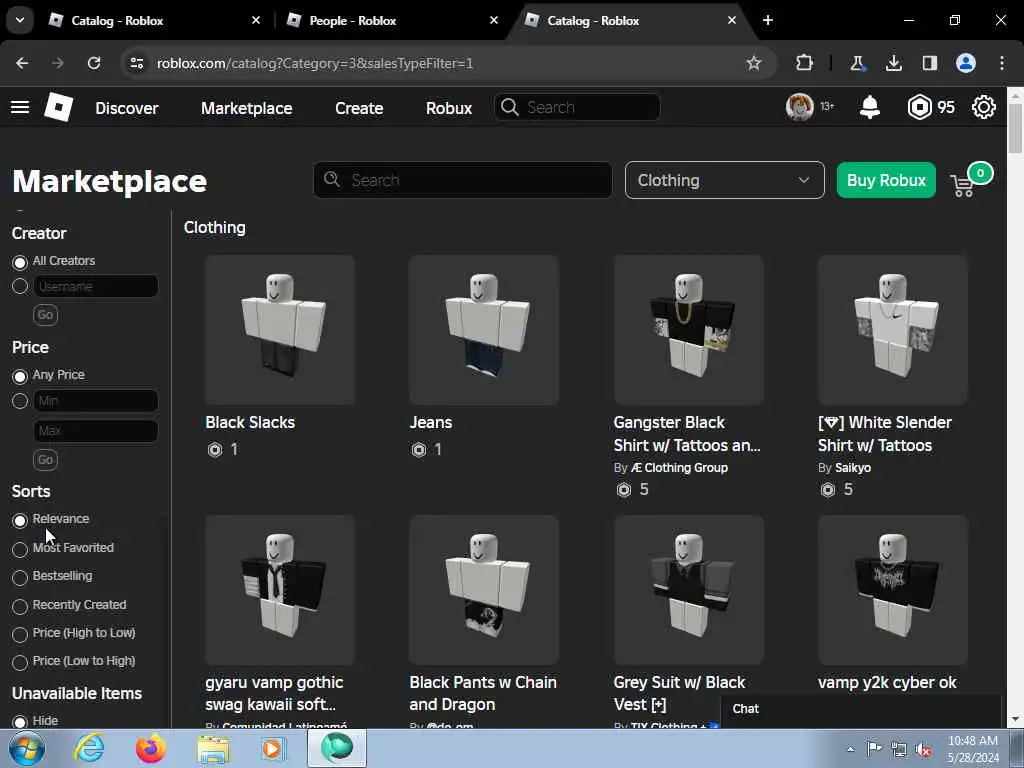Open the site information icon in address bar

pyautogui.click(x=136, y=63)
